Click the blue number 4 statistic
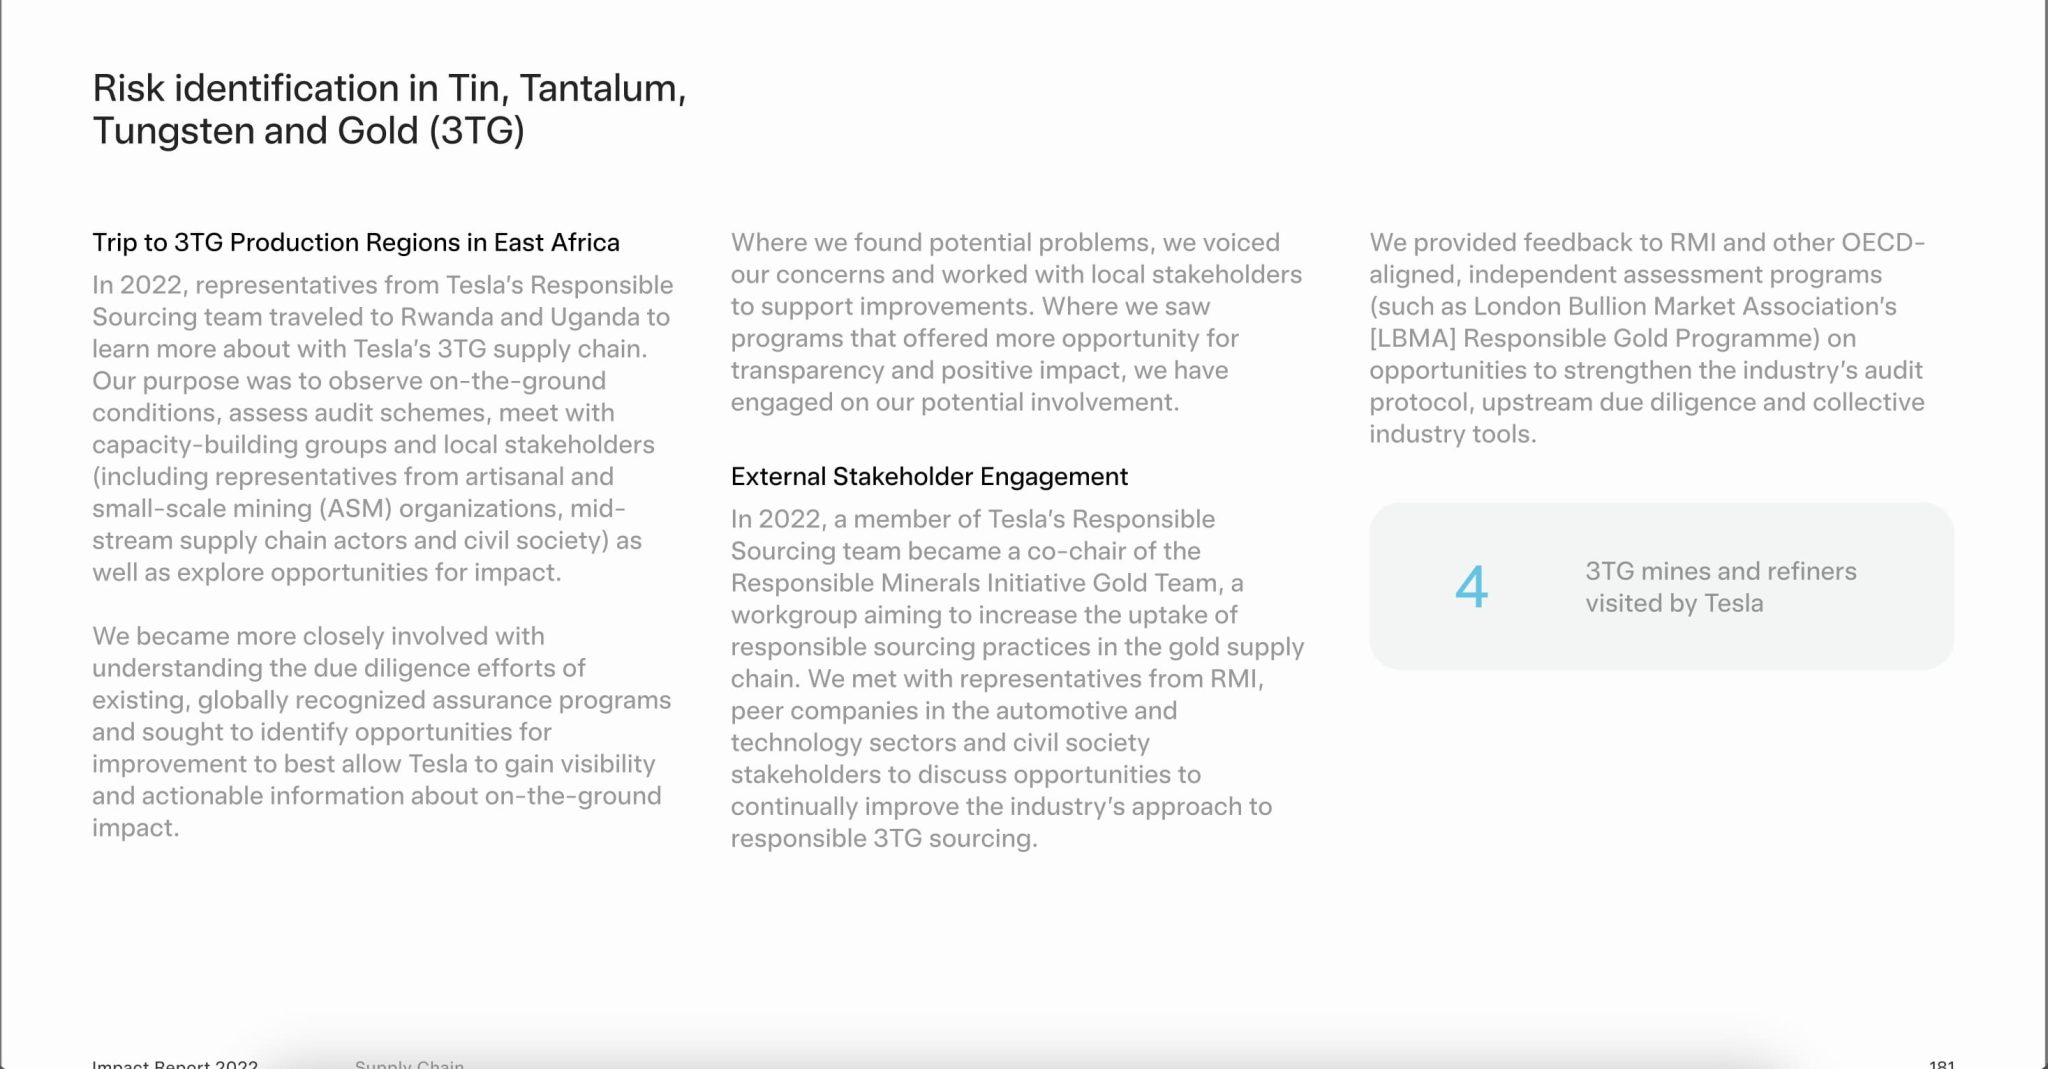 [x=1471, y=587]
